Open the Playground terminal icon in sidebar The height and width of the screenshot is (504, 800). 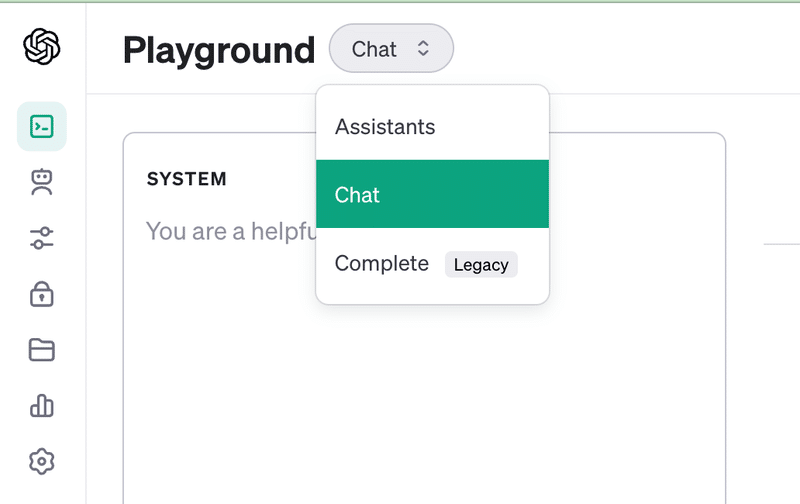click(x=42, y=127)
